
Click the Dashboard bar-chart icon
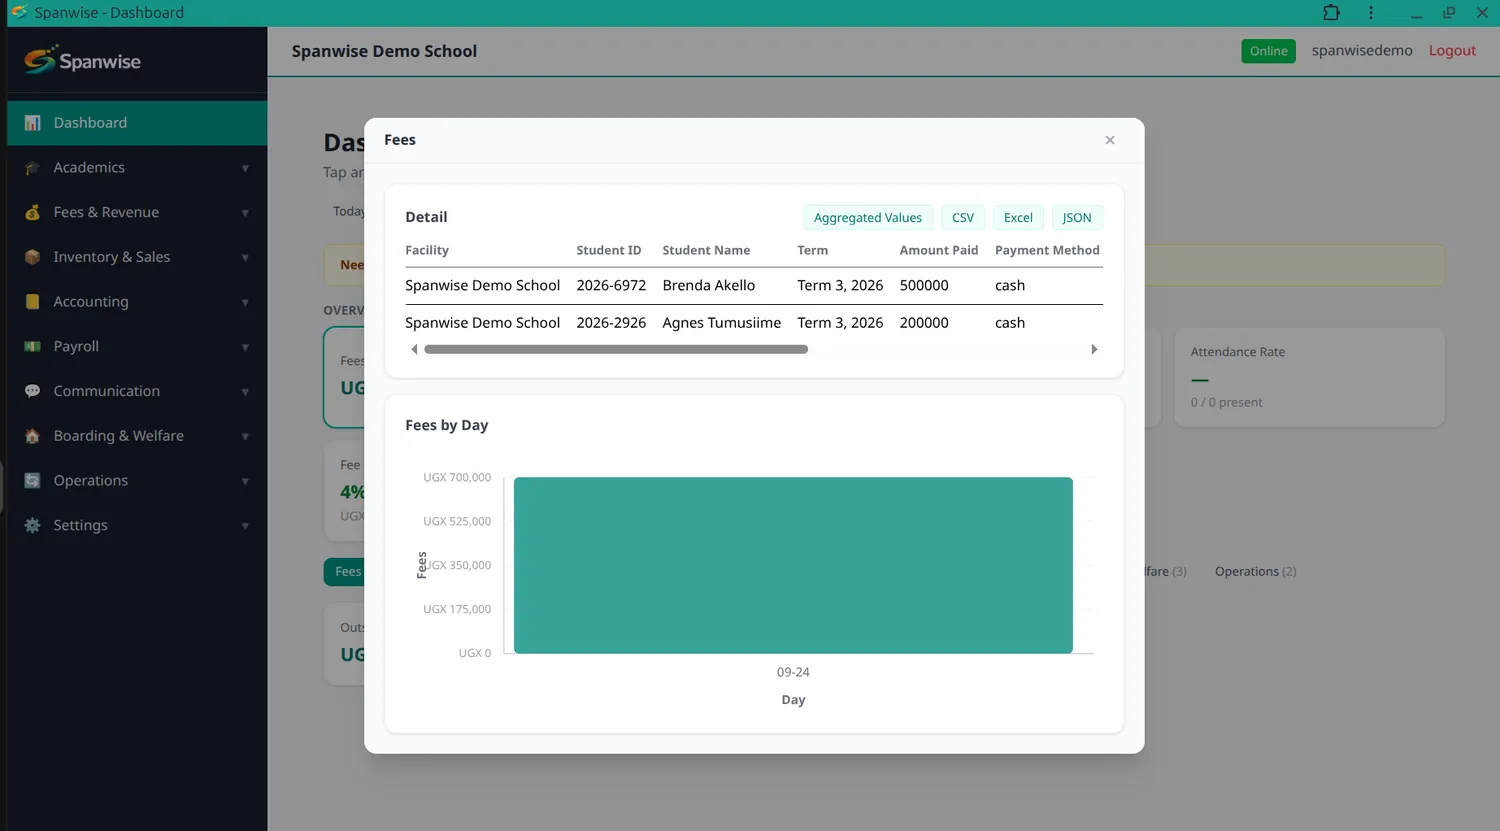(x=33, y=123)
